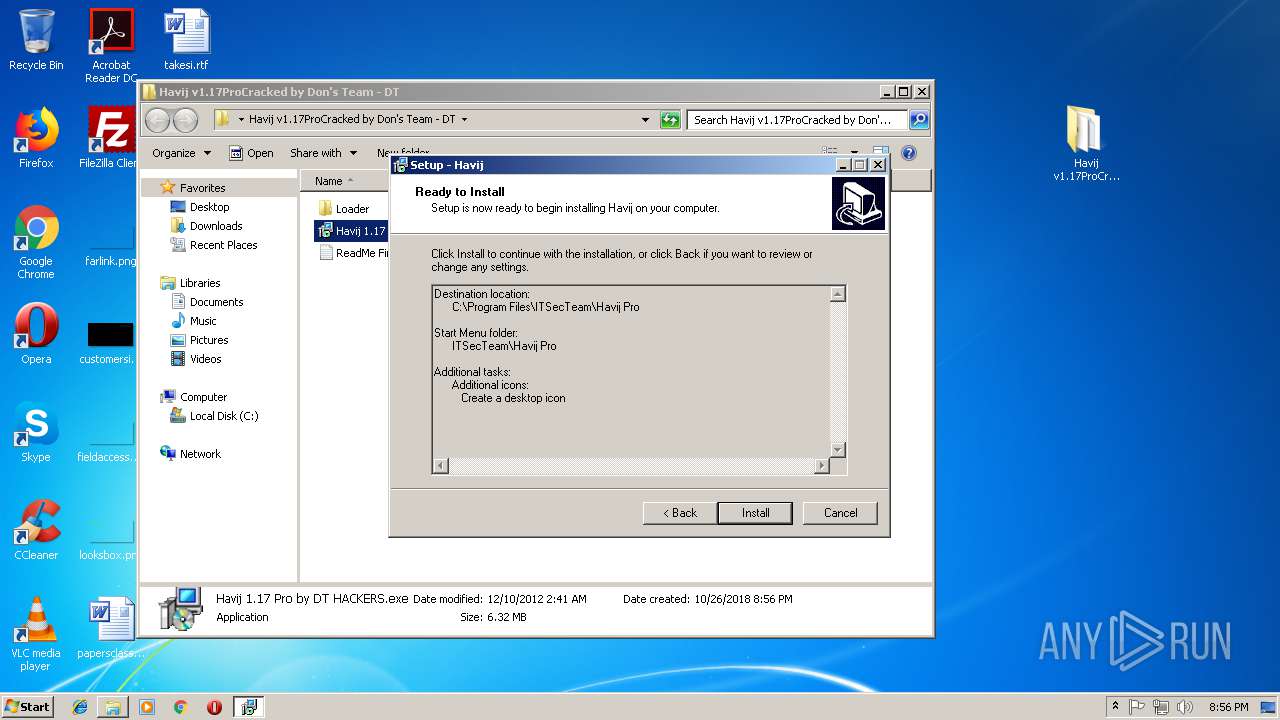This screenshot has width=1280, height=720.
Task: Open Music library
Action: pos(203,321)
